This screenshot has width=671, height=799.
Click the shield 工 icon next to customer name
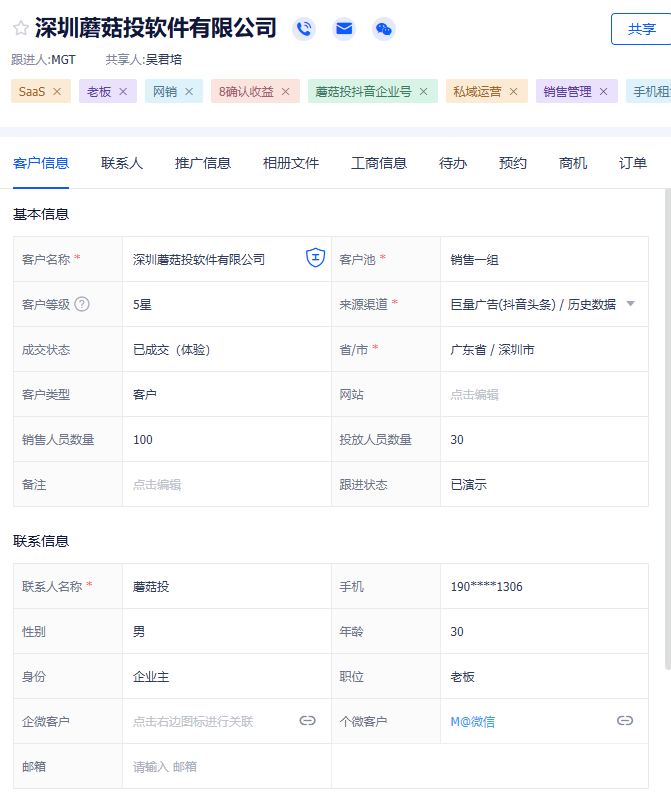pyautogui.click(x=315, y=258)
